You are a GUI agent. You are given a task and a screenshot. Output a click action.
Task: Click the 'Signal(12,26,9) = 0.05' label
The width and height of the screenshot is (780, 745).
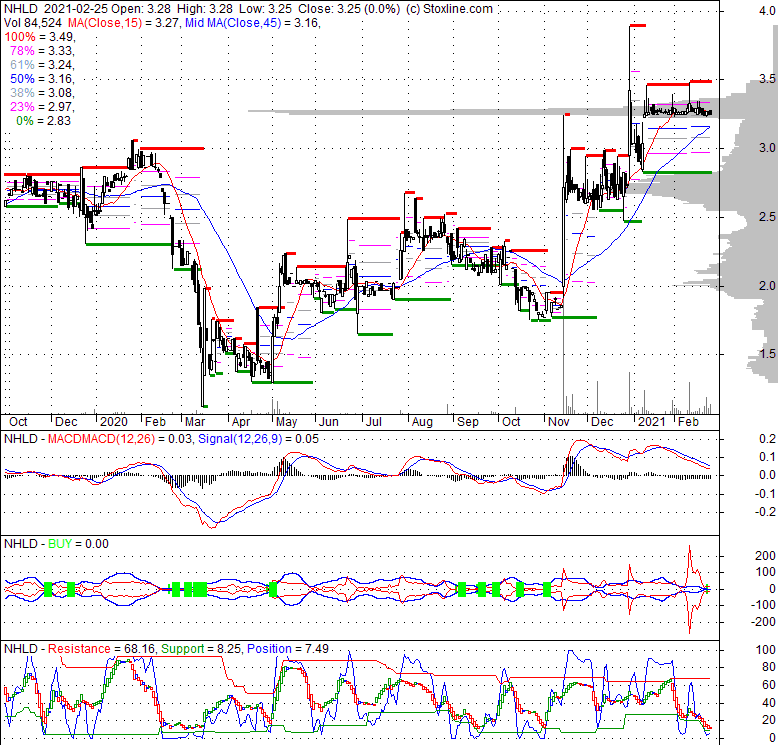point(258,439)
